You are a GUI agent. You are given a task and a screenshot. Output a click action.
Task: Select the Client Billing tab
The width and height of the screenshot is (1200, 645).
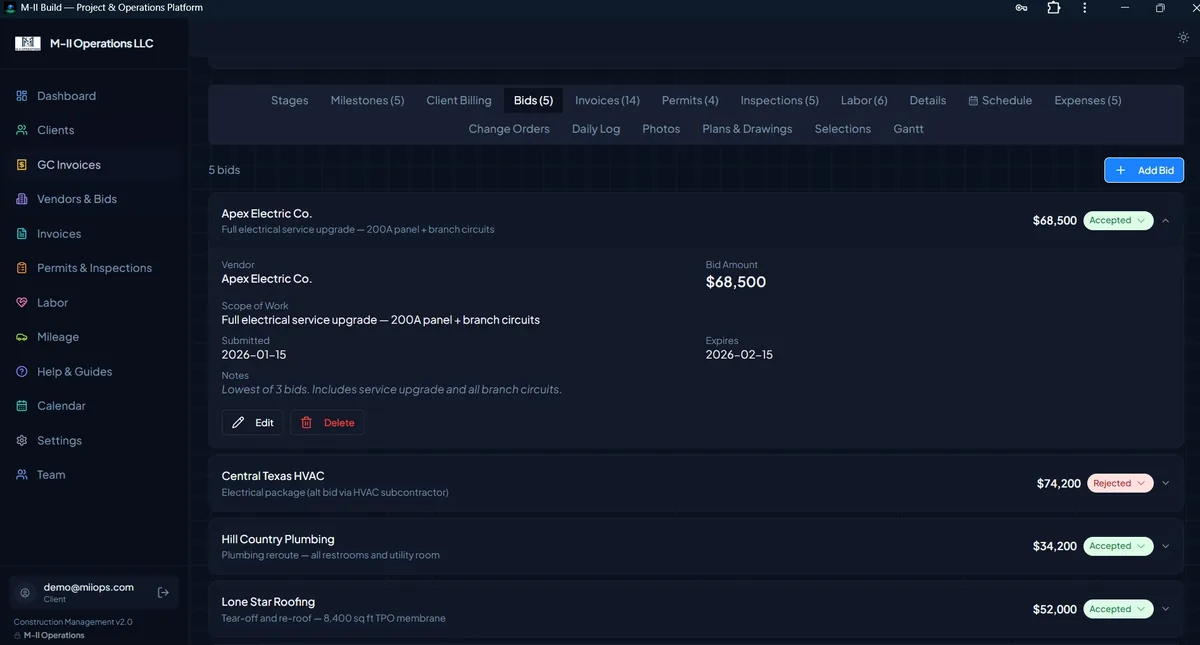(x=459, y=100)
